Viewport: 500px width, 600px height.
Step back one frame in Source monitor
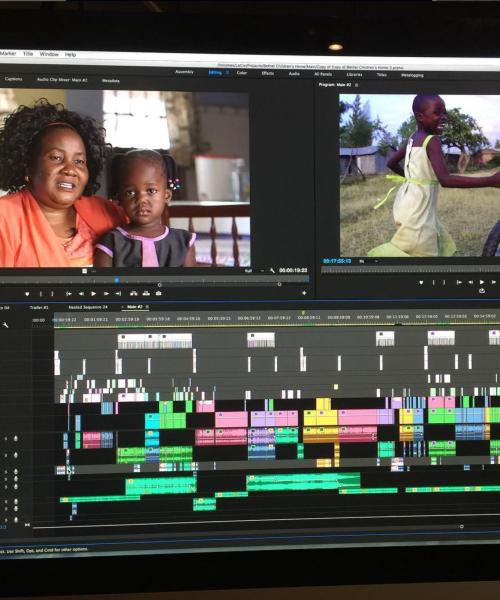click(81, 294)
